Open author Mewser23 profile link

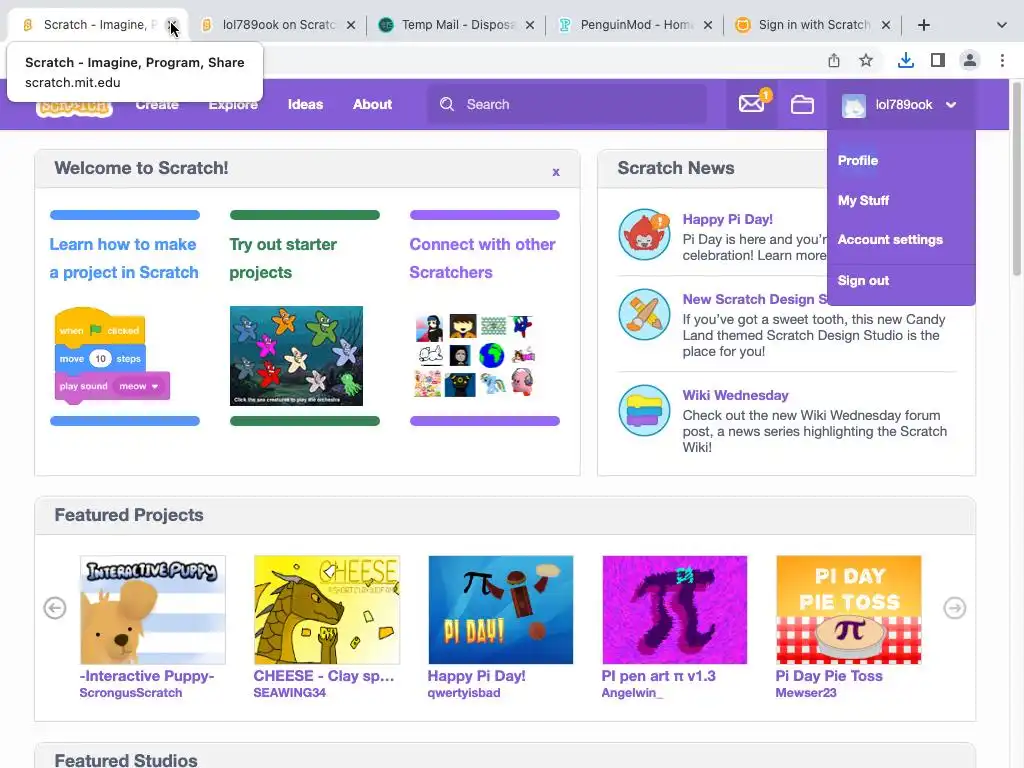click(806, 693)
